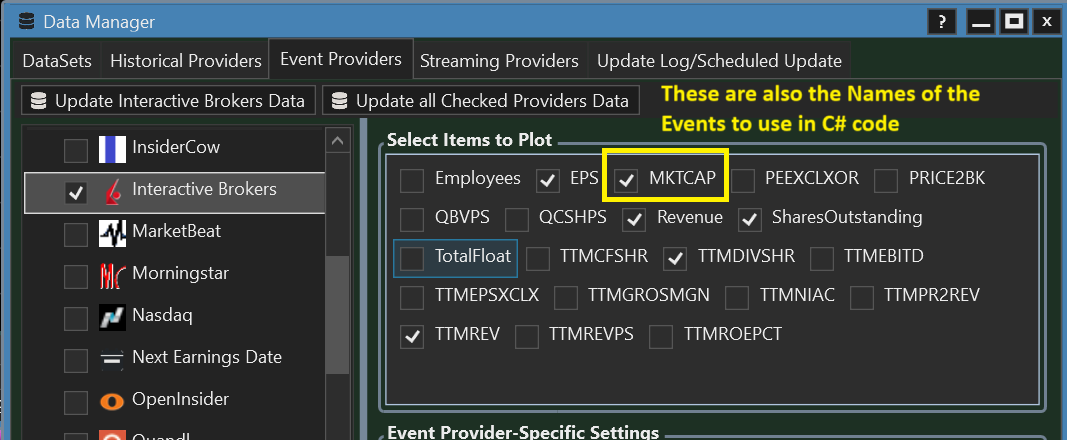
Task: Check the QCSHPS plot item
Action: (x=516, y=220)
